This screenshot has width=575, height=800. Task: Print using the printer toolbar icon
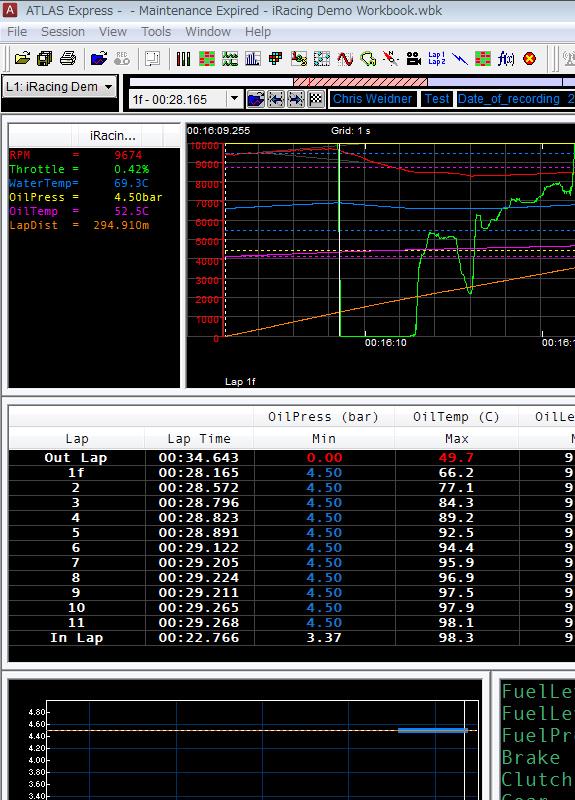click(68, 59)
